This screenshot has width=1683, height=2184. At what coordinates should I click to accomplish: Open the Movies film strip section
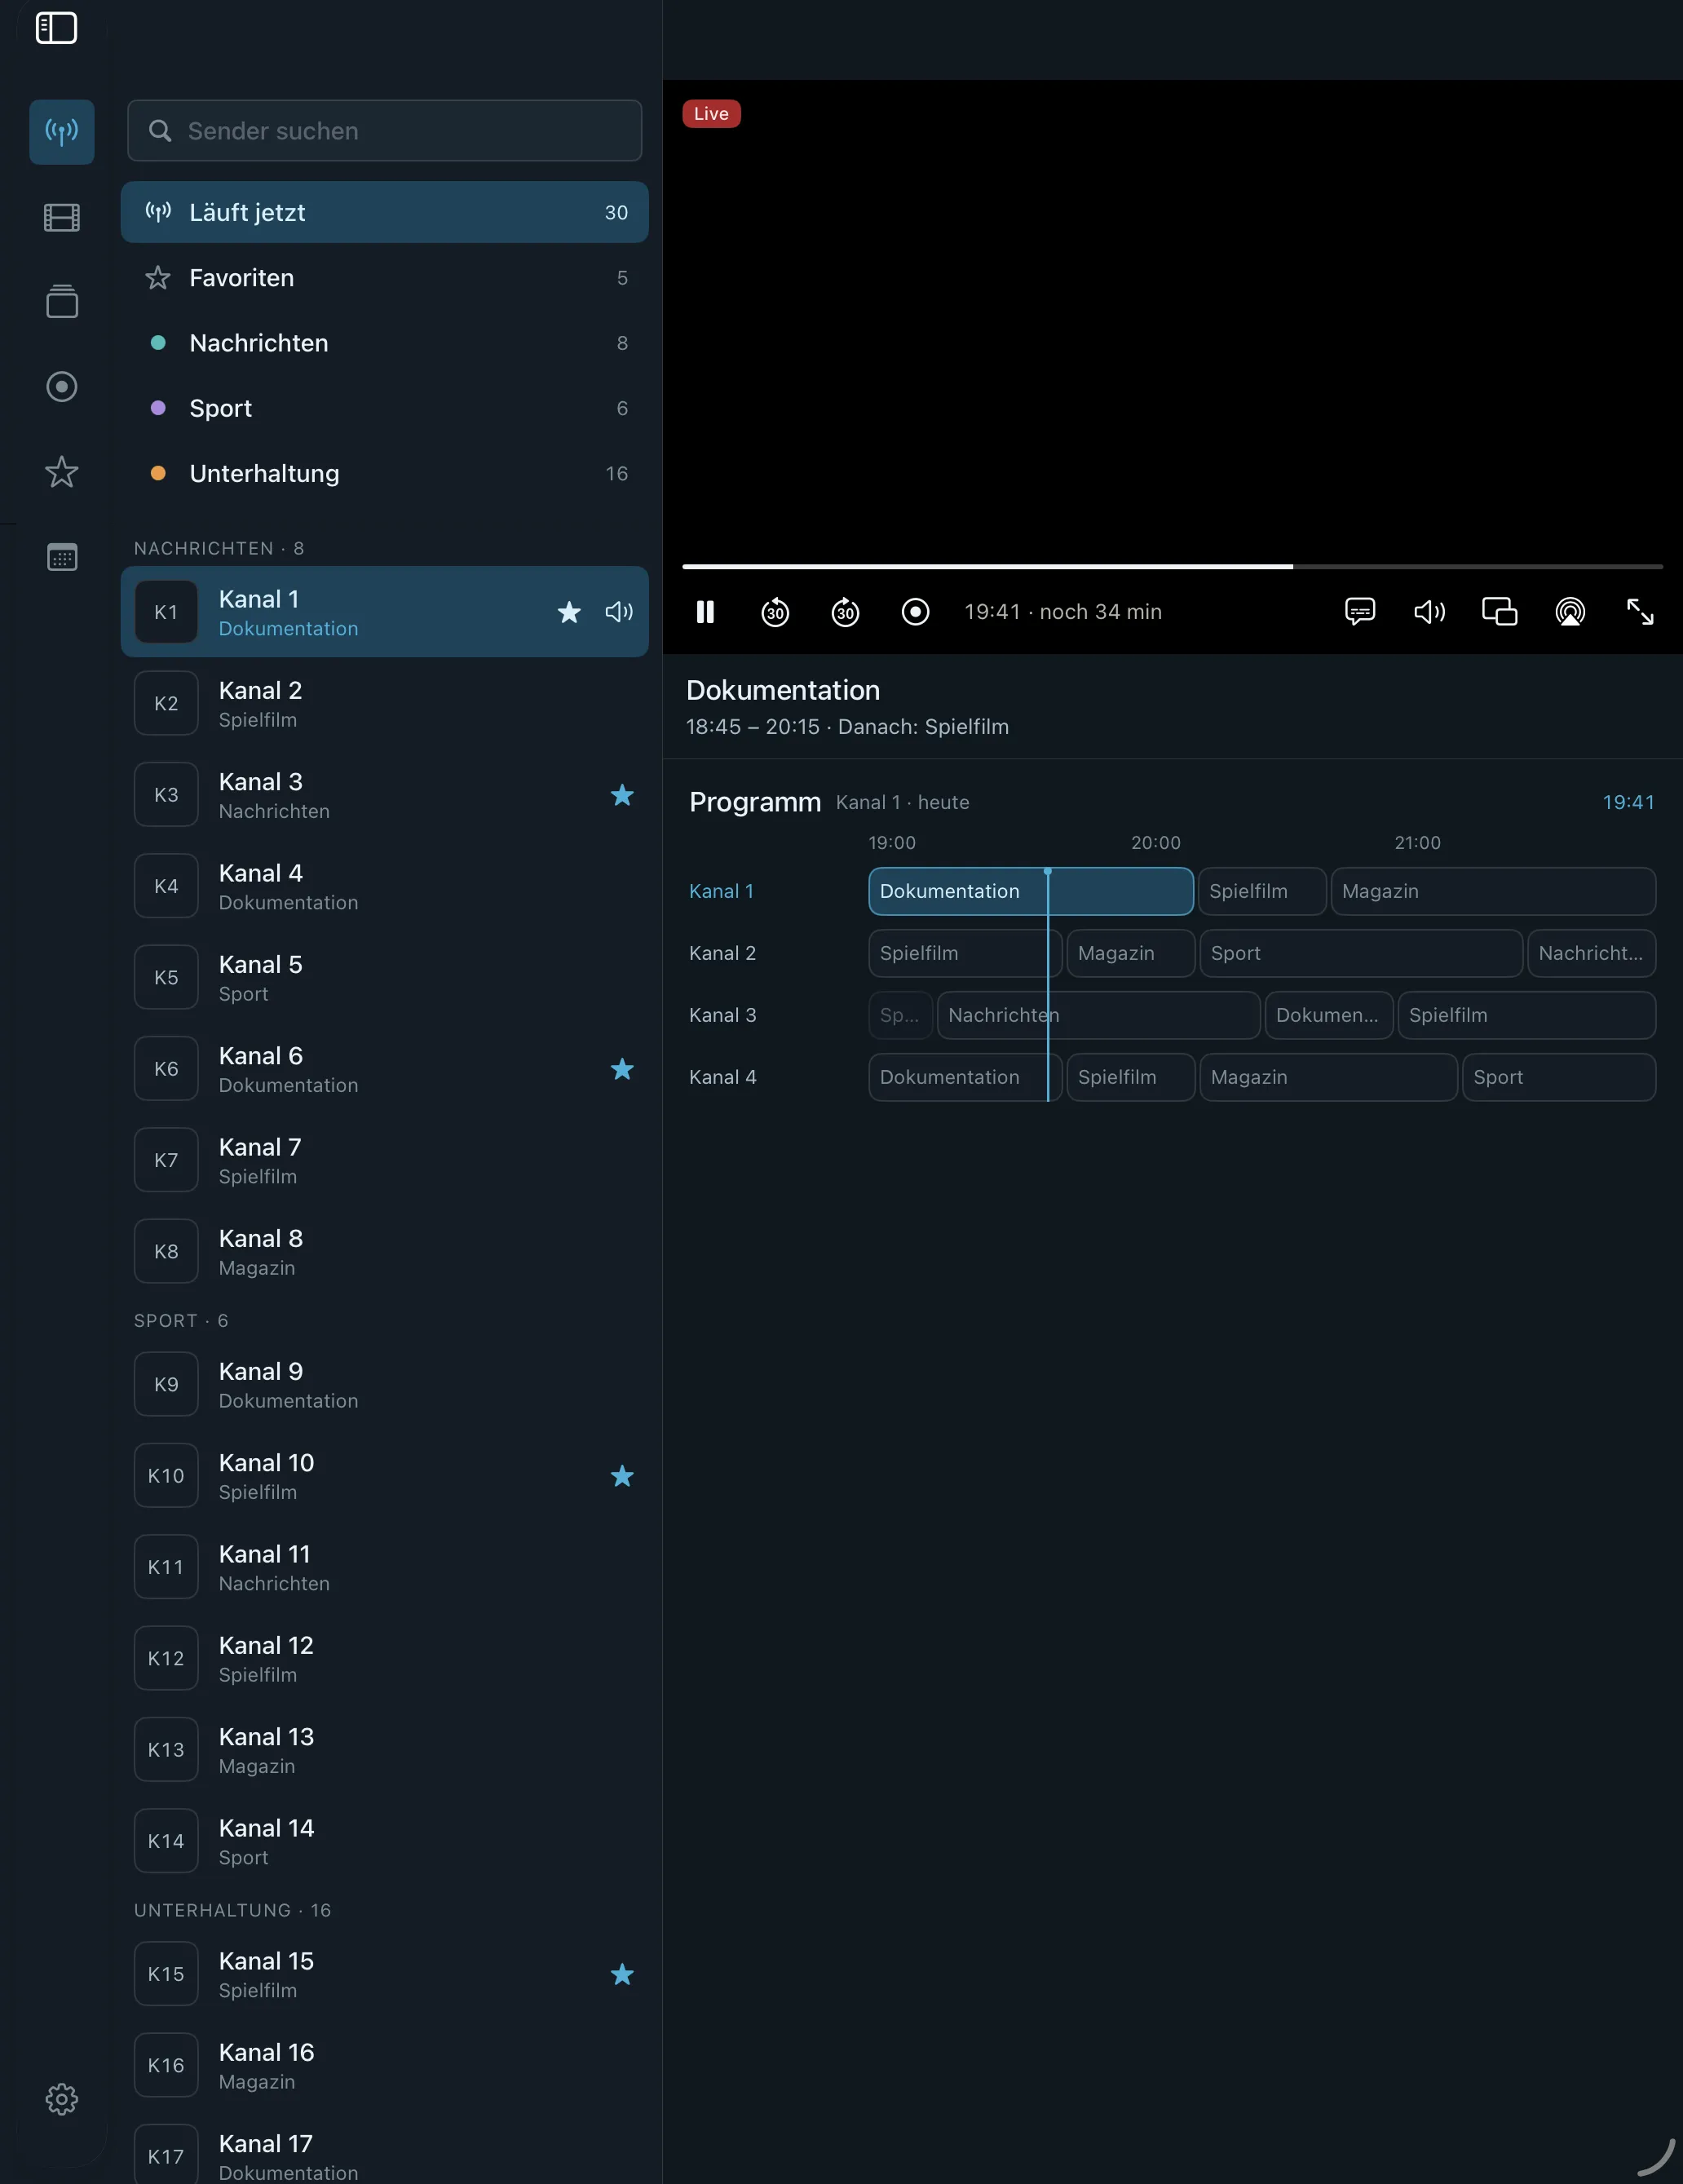click(x=62, y=217)
